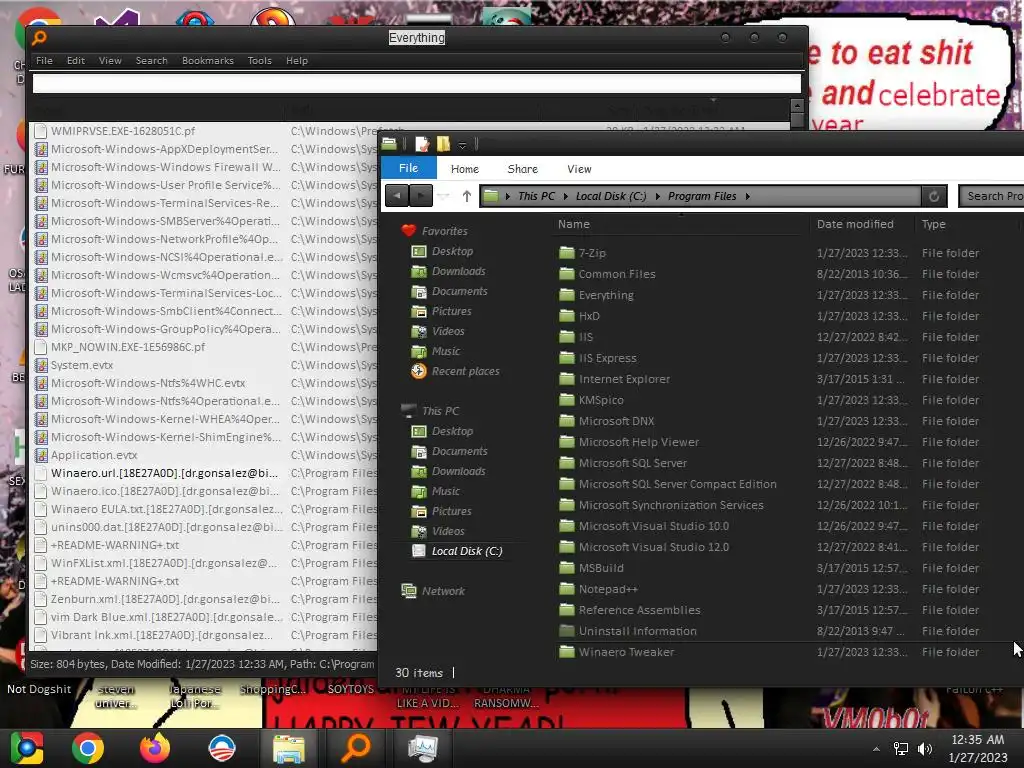Click the New folder icon in Quick Access Toolbar
This screenshot has height=768, width=1024.
443,144
